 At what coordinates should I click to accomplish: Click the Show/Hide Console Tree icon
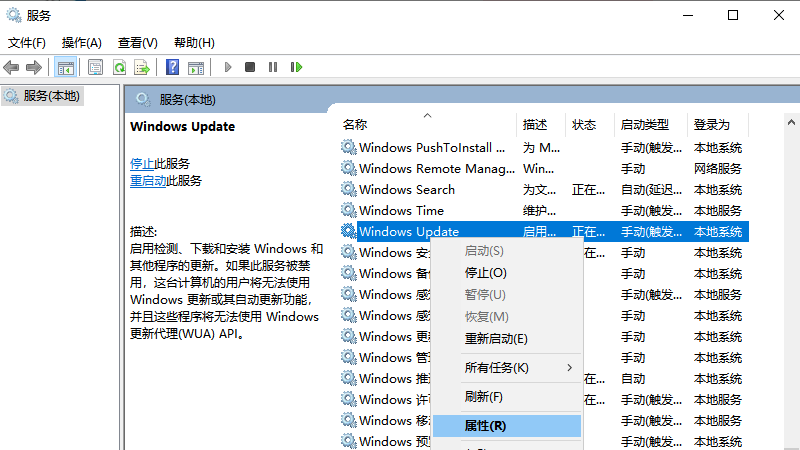65,67
